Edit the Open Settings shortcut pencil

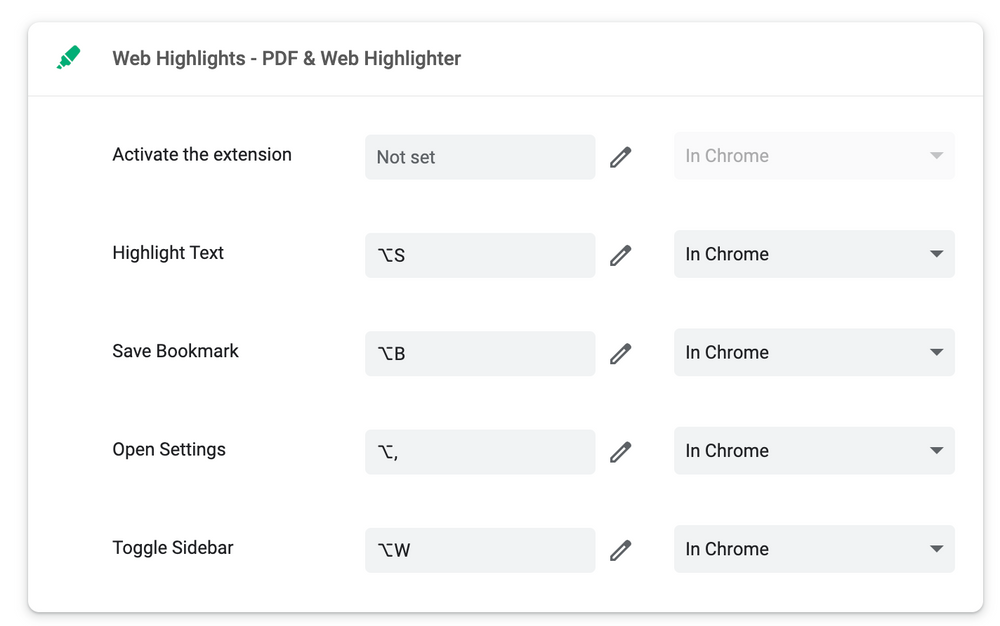coord(621,452)
